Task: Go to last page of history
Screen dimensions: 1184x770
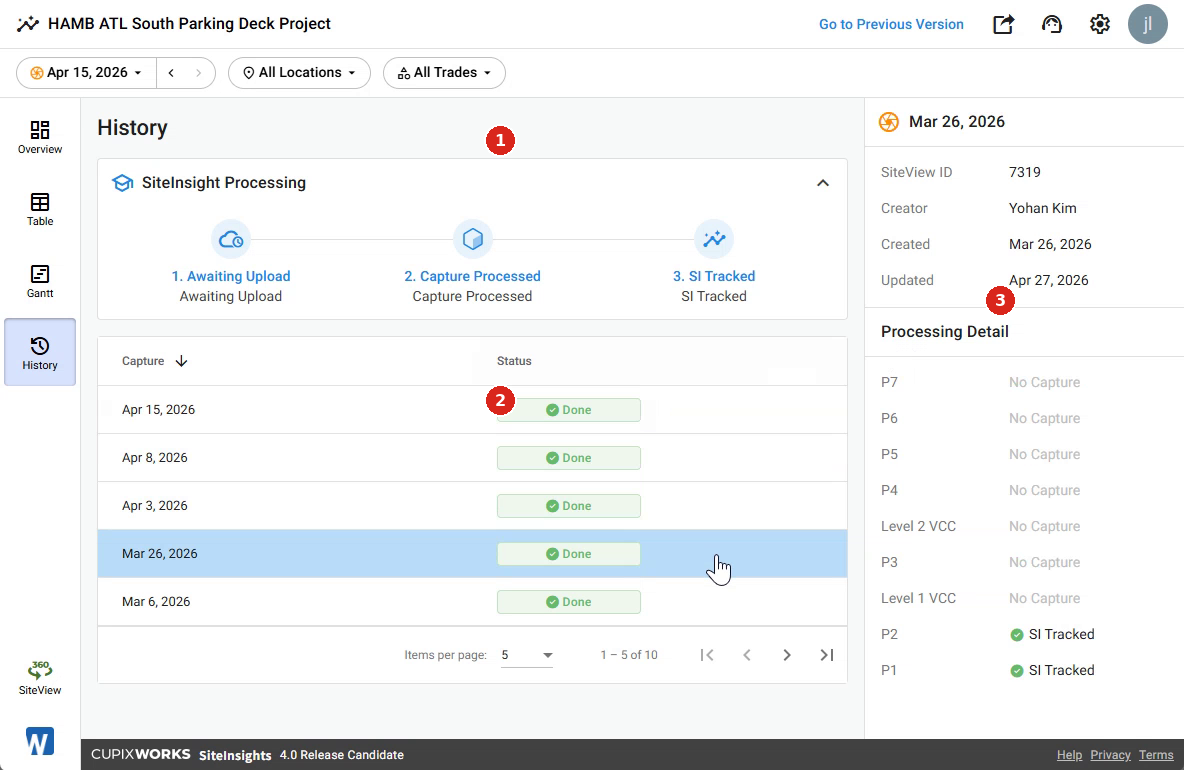Action: pos(827,655)
